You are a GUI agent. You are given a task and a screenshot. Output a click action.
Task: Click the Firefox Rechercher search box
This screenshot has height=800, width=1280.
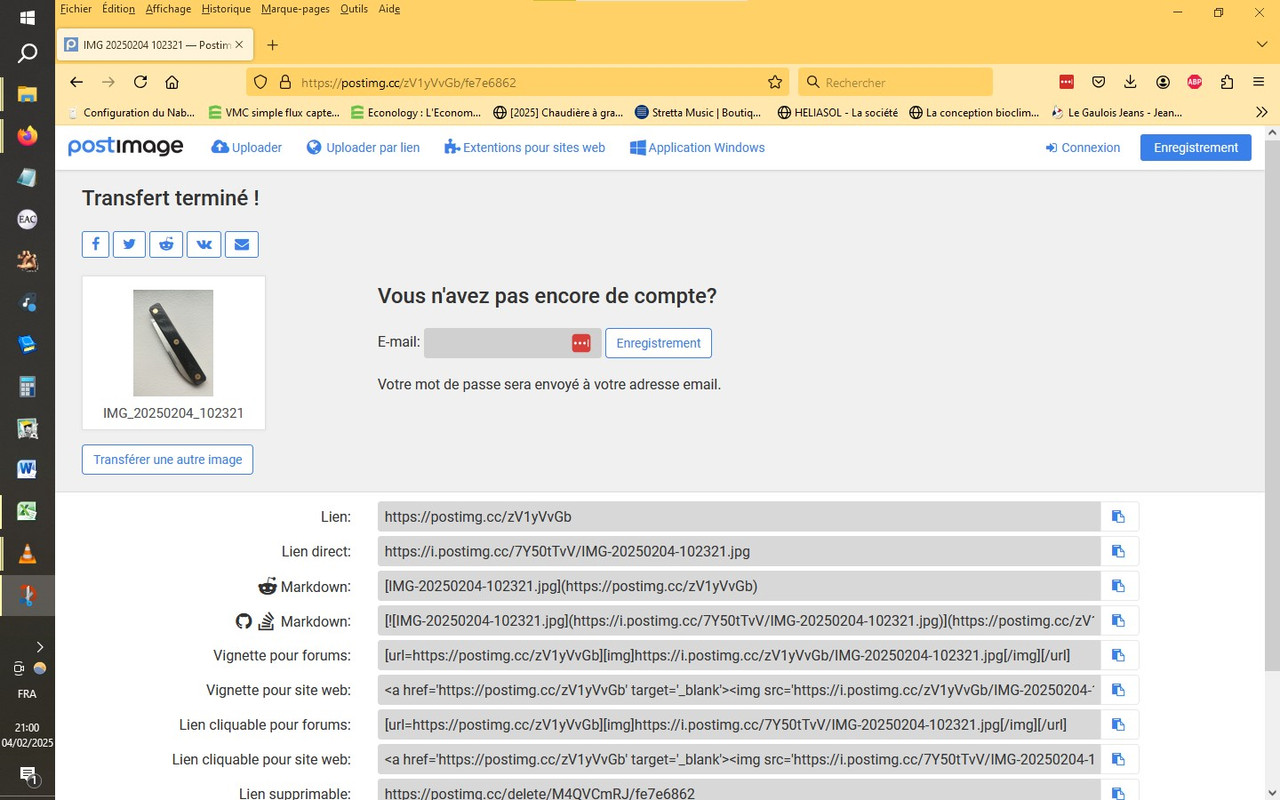(x=895, y=82)
